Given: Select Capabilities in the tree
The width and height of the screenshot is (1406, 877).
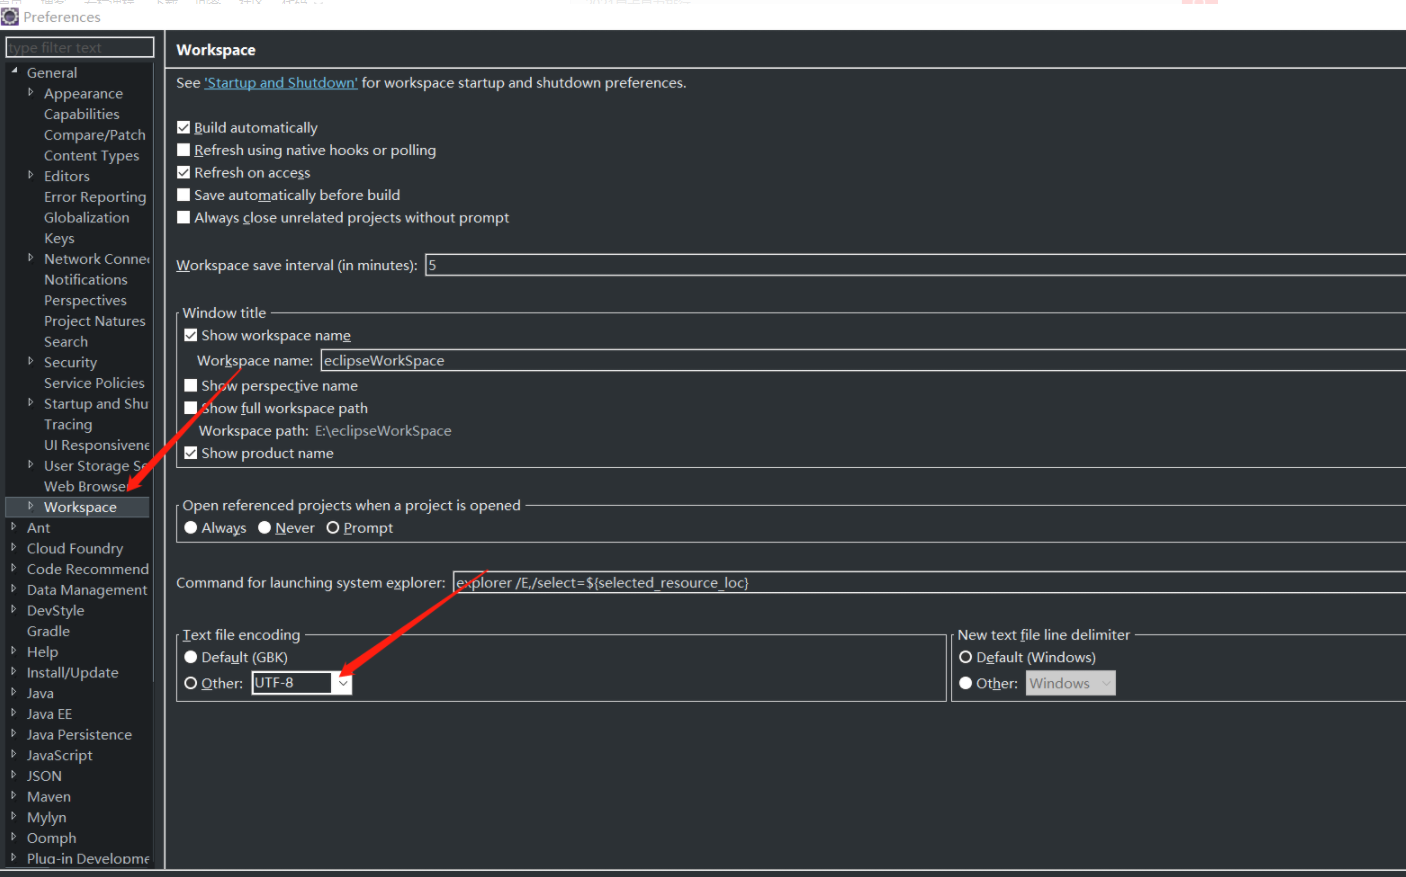Looking at the screenshot, I should pos(82,114).
